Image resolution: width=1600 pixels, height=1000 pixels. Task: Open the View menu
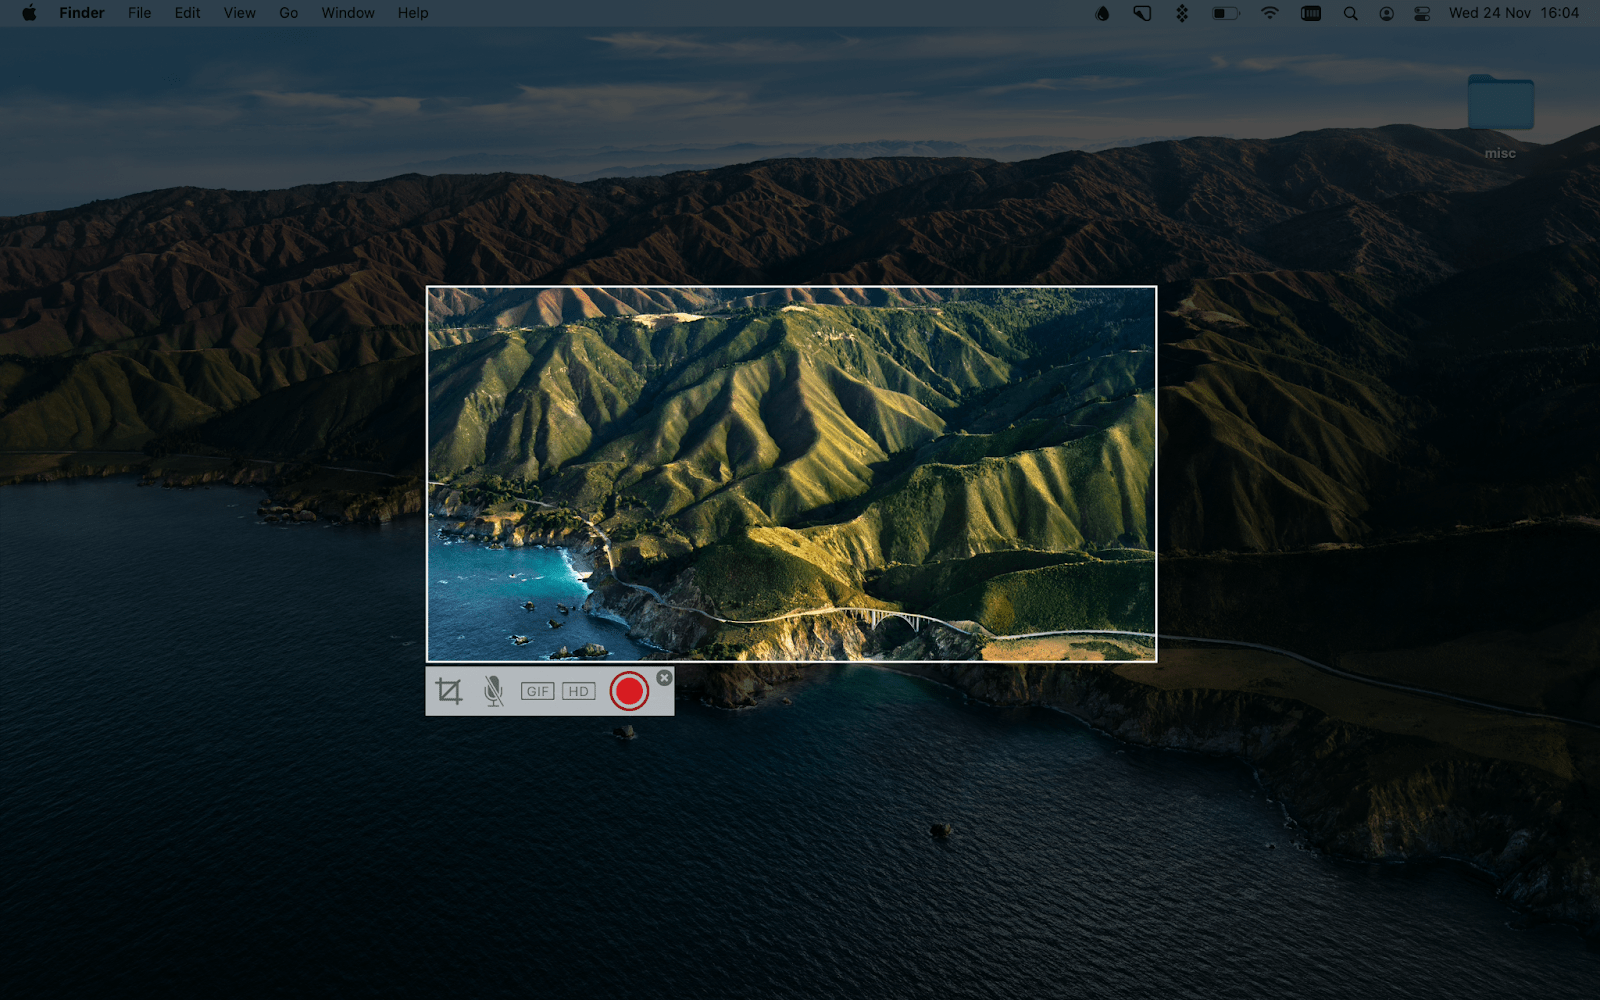click(x=240, y=13)
